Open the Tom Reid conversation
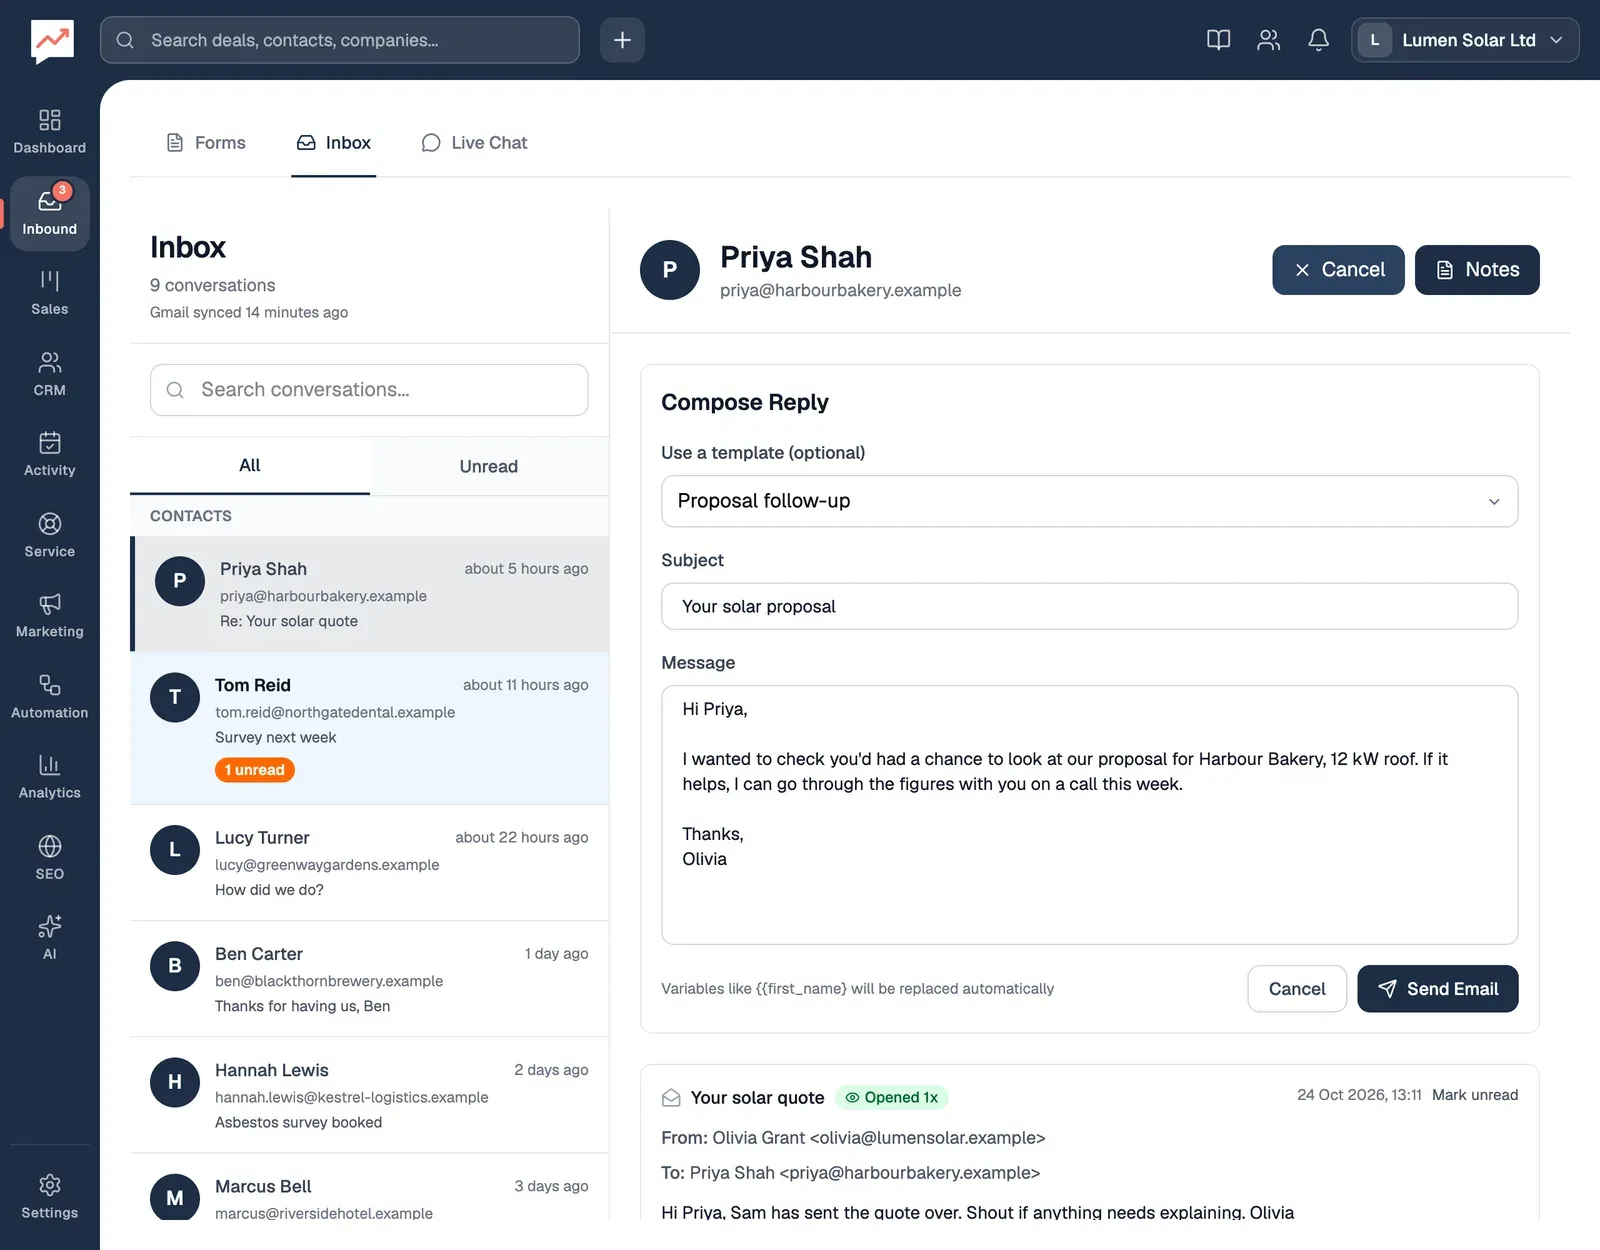 pos(369,728)
